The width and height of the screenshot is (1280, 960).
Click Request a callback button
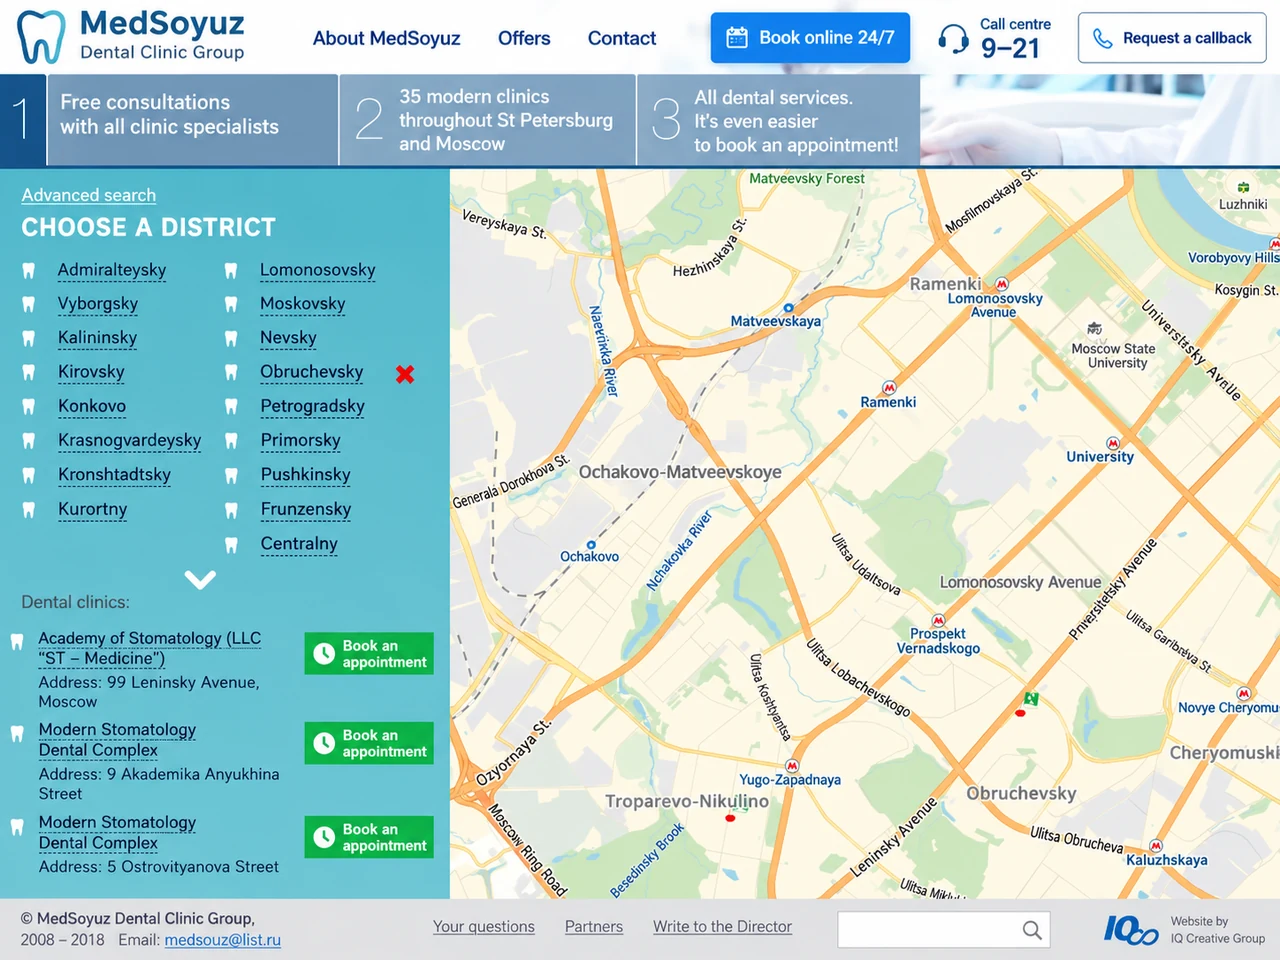coord(1172,38)
